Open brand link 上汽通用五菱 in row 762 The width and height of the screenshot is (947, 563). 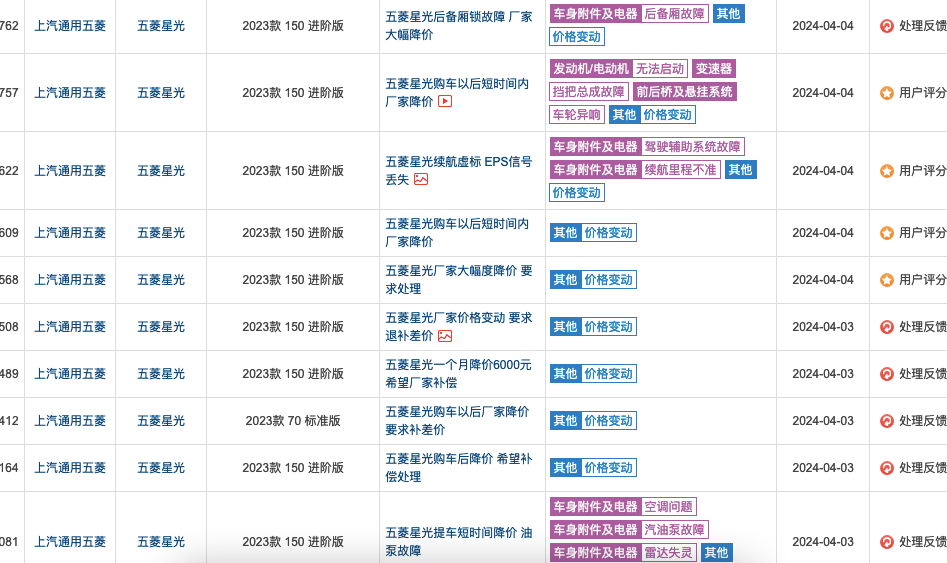click(70, 26)
